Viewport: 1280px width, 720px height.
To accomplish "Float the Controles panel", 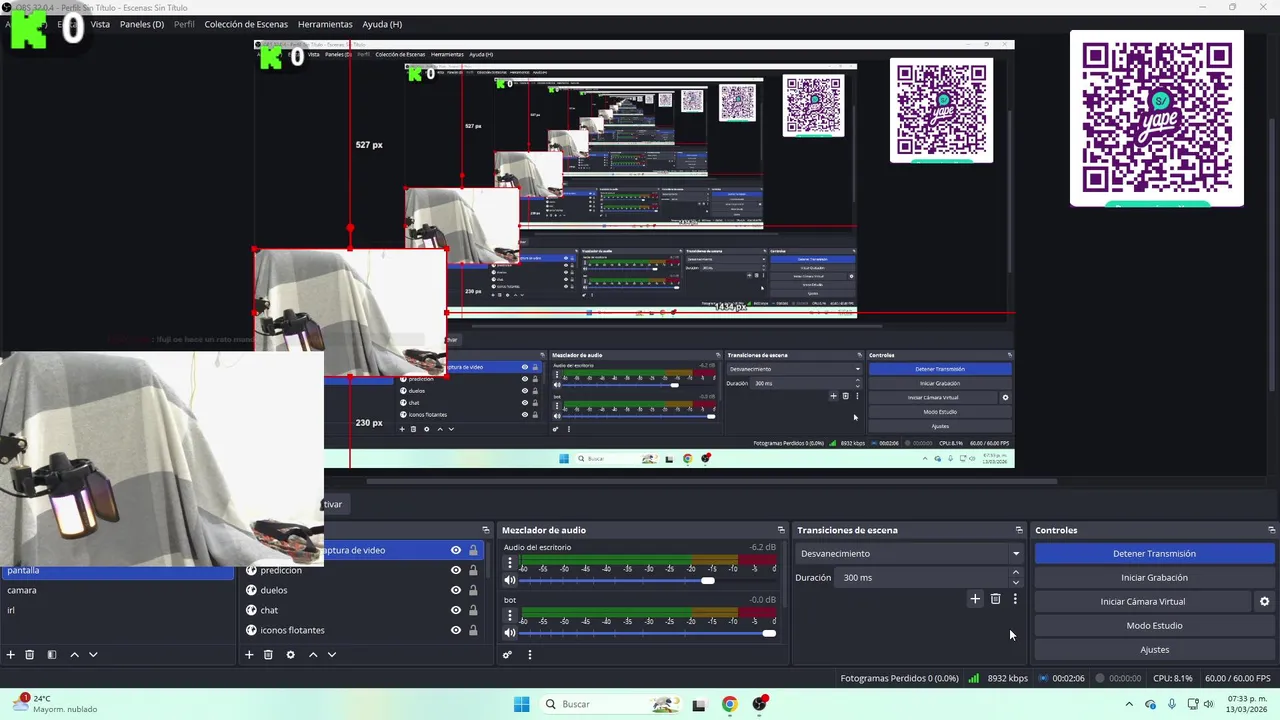I will [x=1272, y=530].
